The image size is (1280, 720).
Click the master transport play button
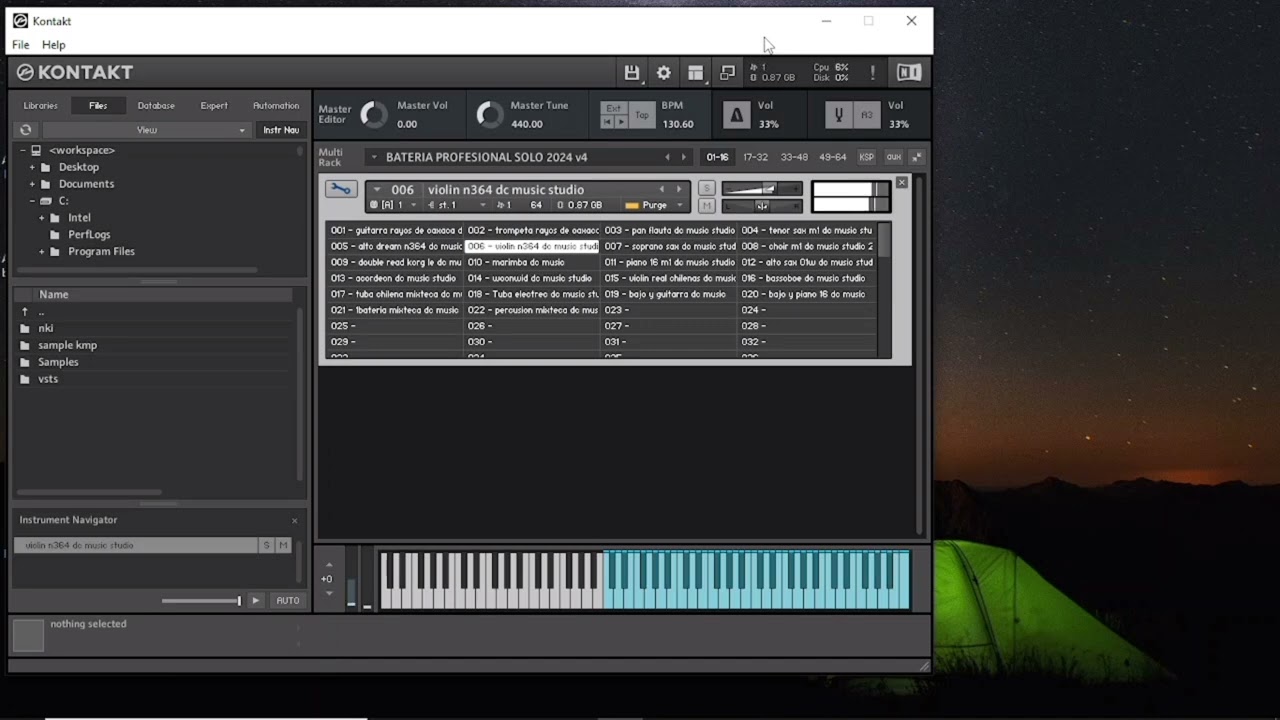click(621, 121)
